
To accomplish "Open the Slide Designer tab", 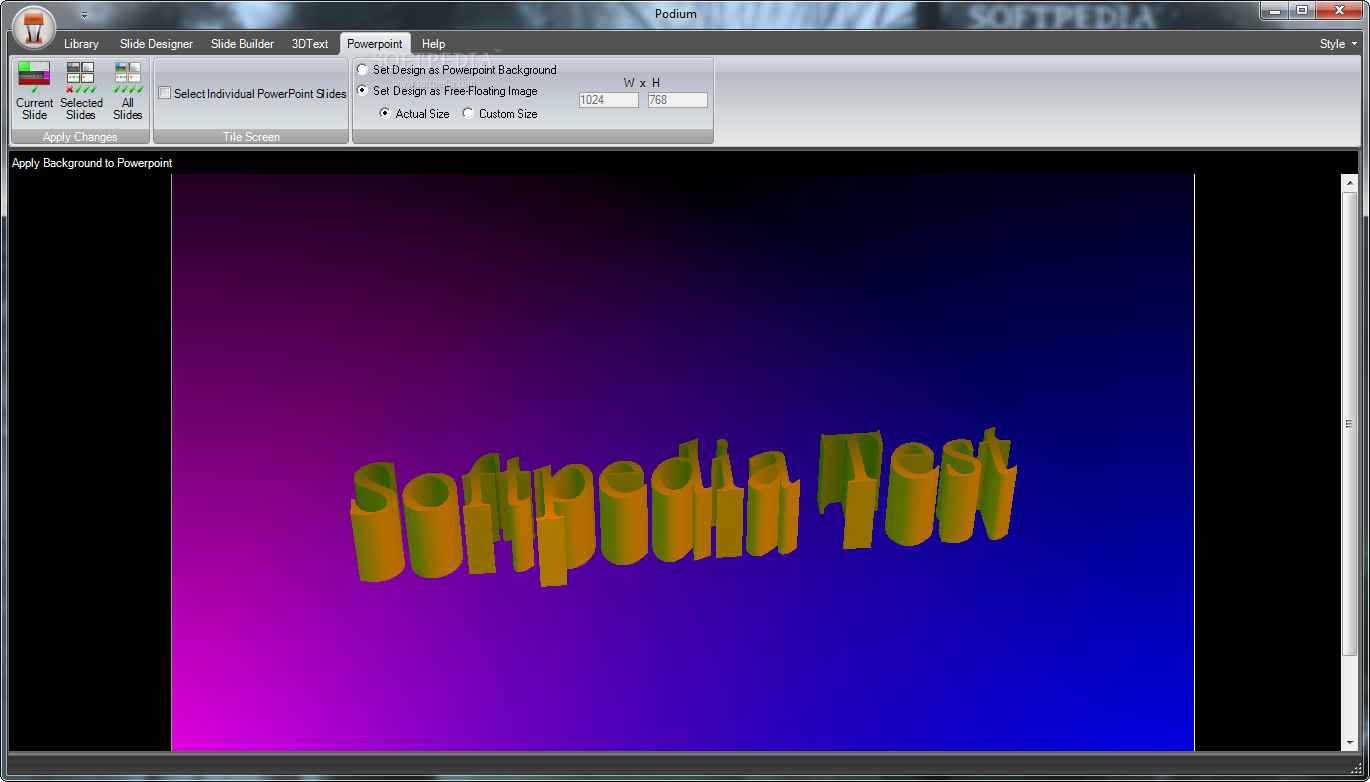I will 156,44.
